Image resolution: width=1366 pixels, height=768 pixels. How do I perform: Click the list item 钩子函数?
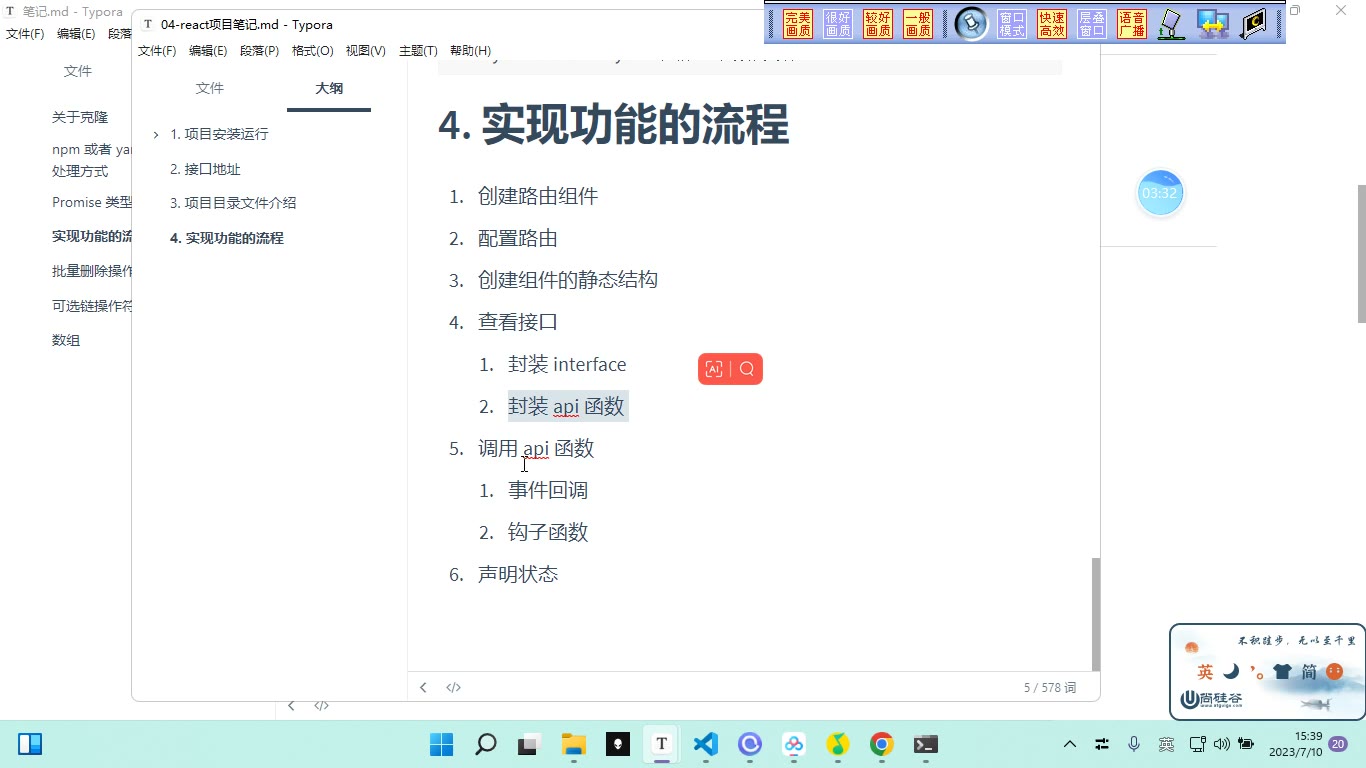point(548,532)
